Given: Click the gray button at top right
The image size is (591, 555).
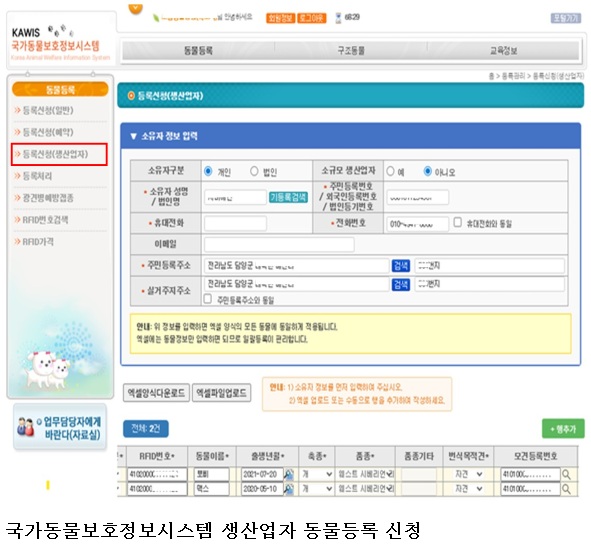Looking at the screenshot, I should pos(565,18).
